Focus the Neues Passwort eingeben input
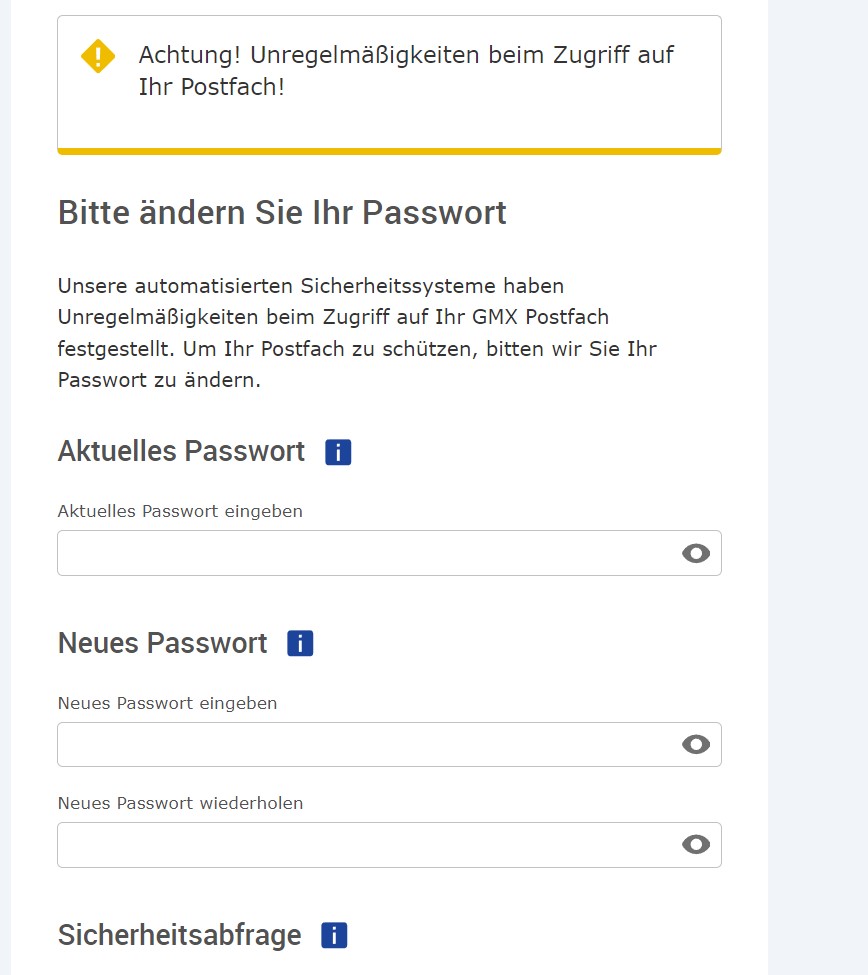 389,744
